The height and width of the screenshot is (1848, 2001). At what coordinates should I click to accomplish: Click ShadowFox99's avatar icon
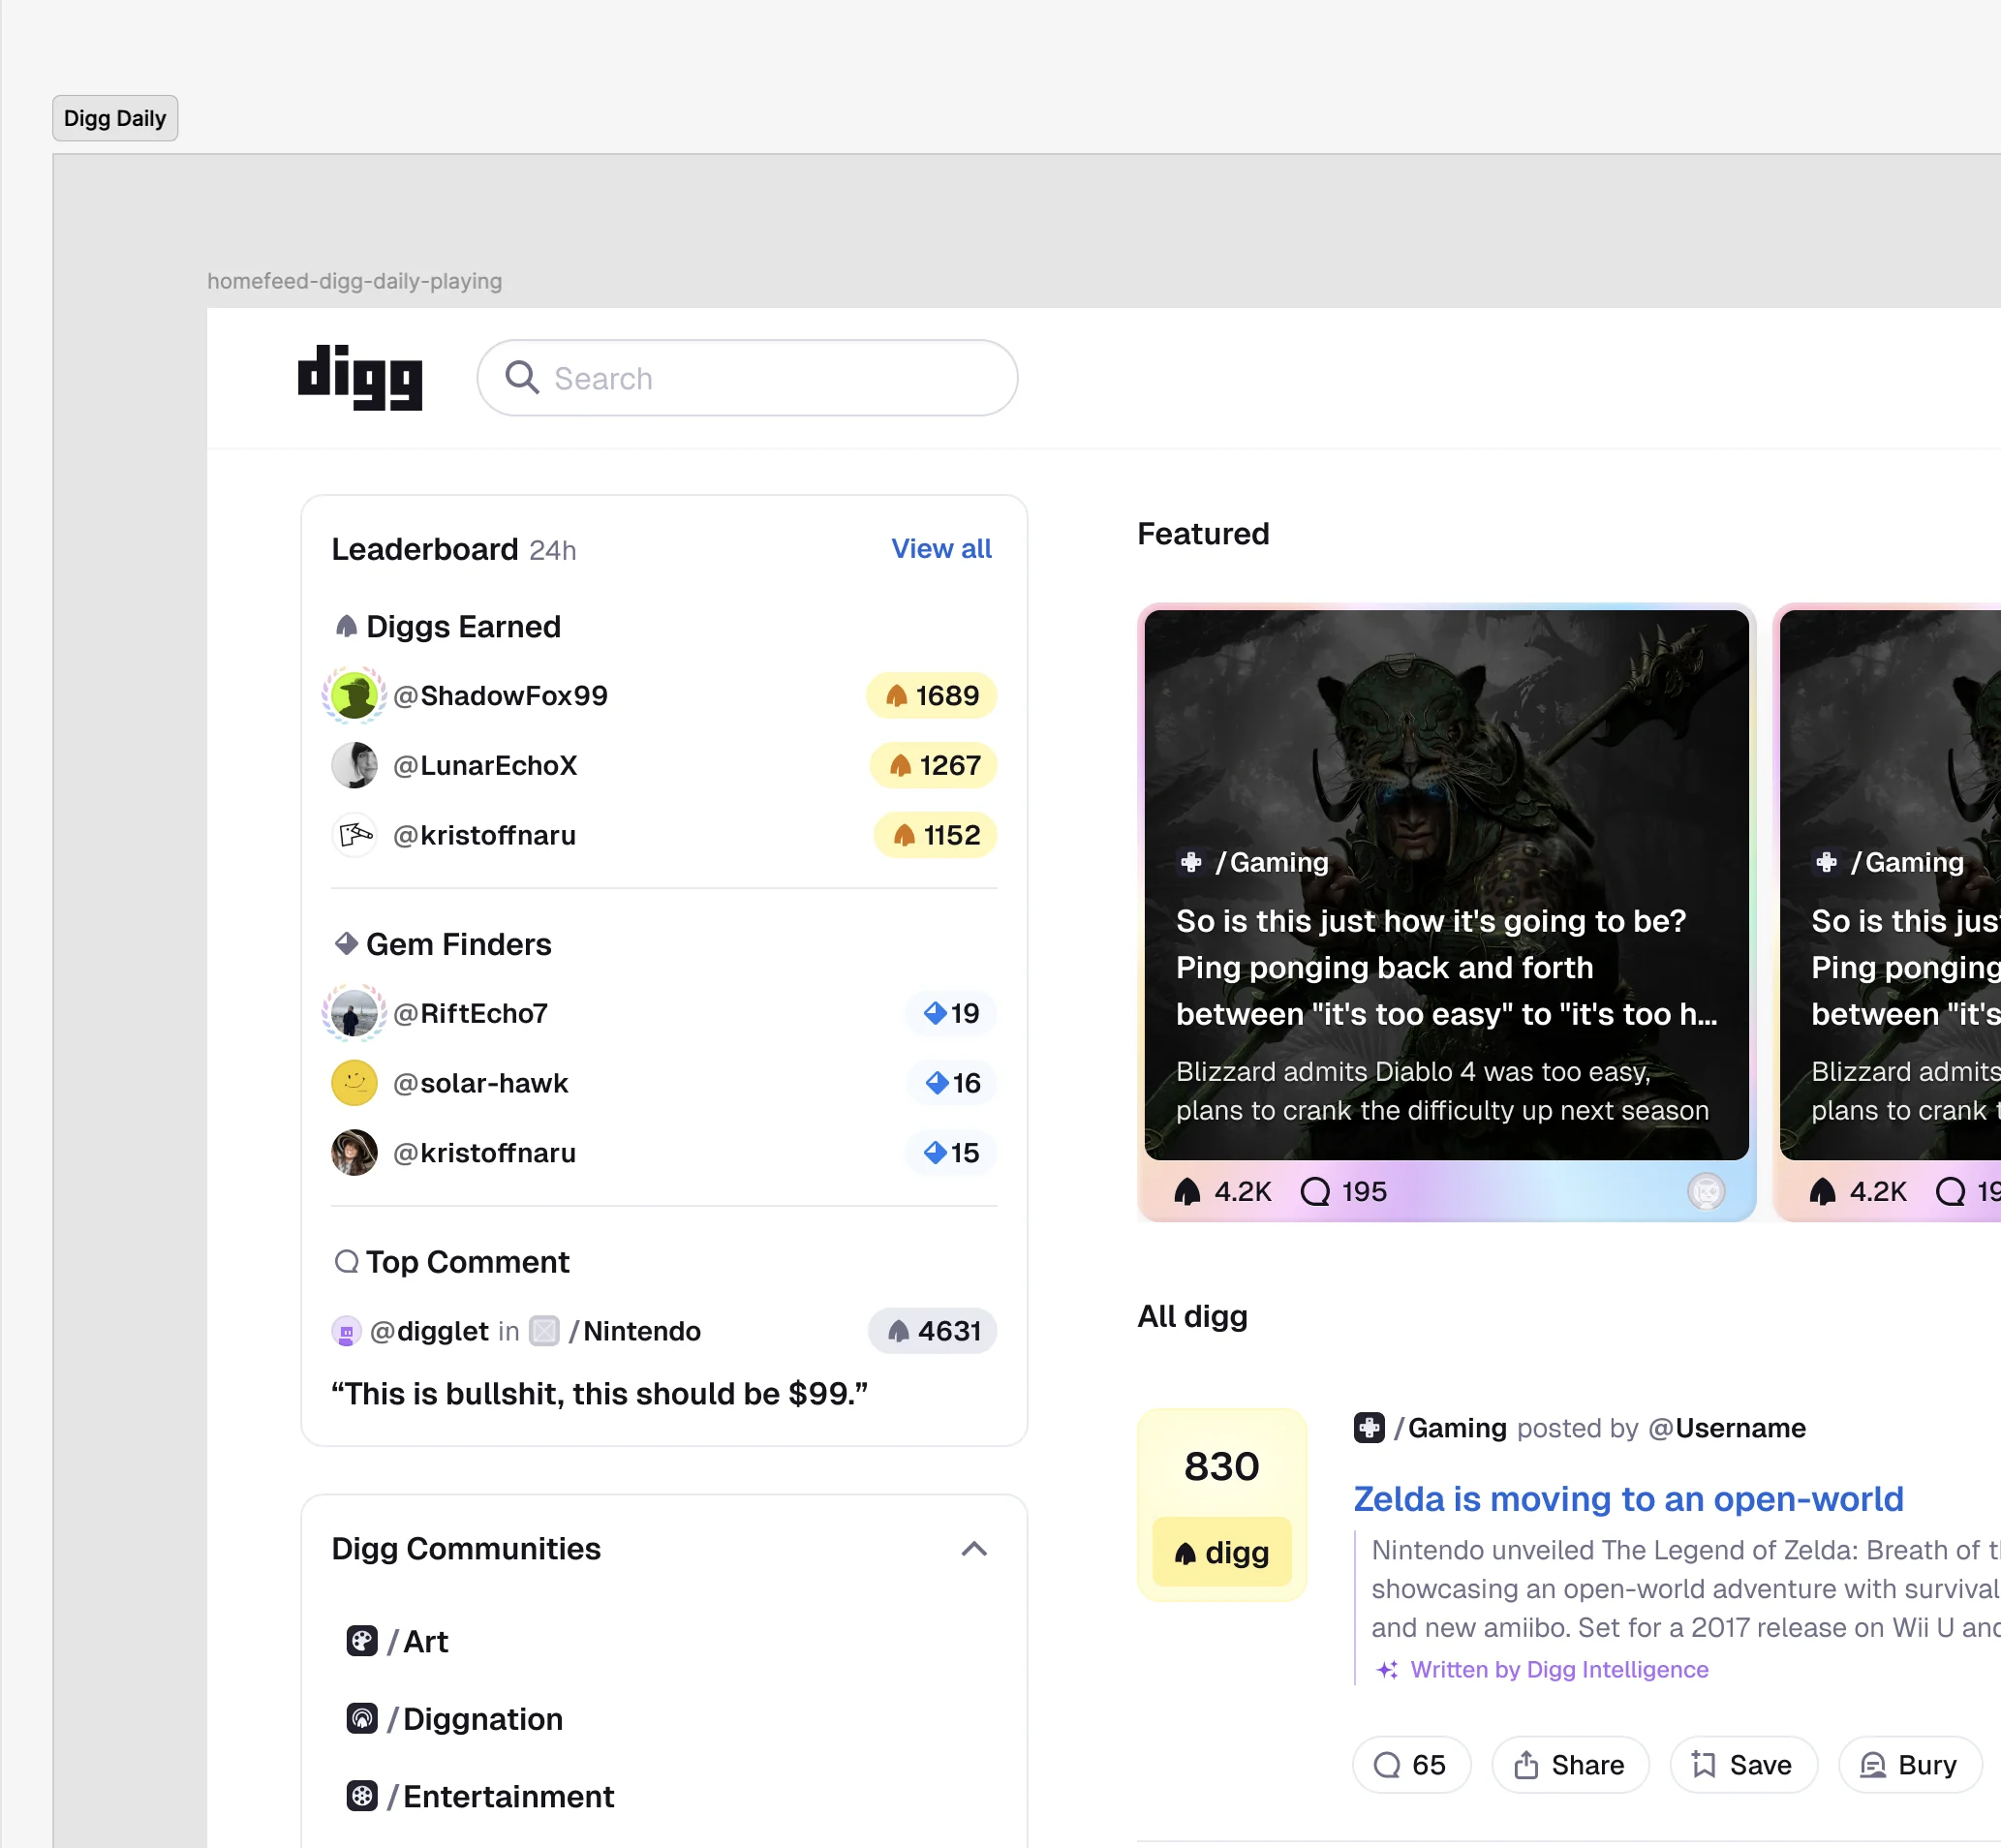(354, 695)
